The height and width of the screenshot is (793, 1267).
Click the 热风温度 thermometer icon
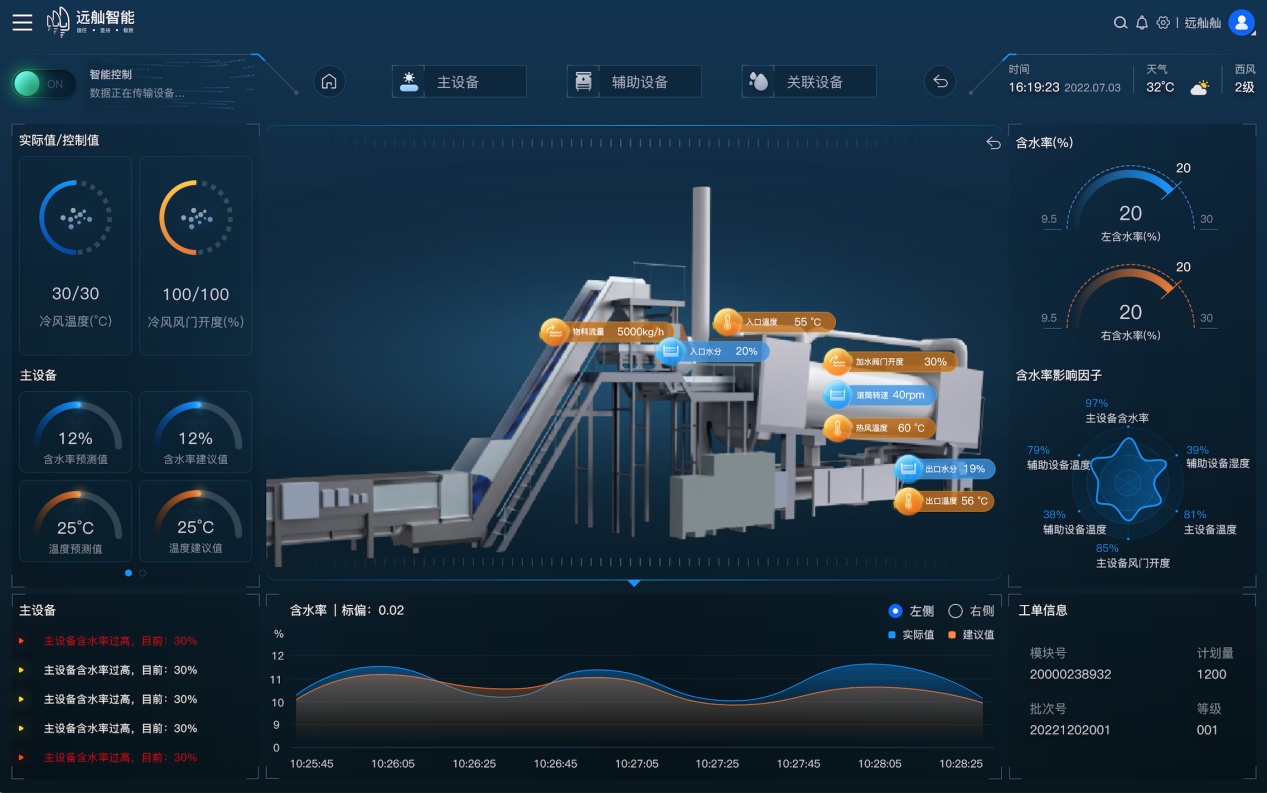coord(836,428)
